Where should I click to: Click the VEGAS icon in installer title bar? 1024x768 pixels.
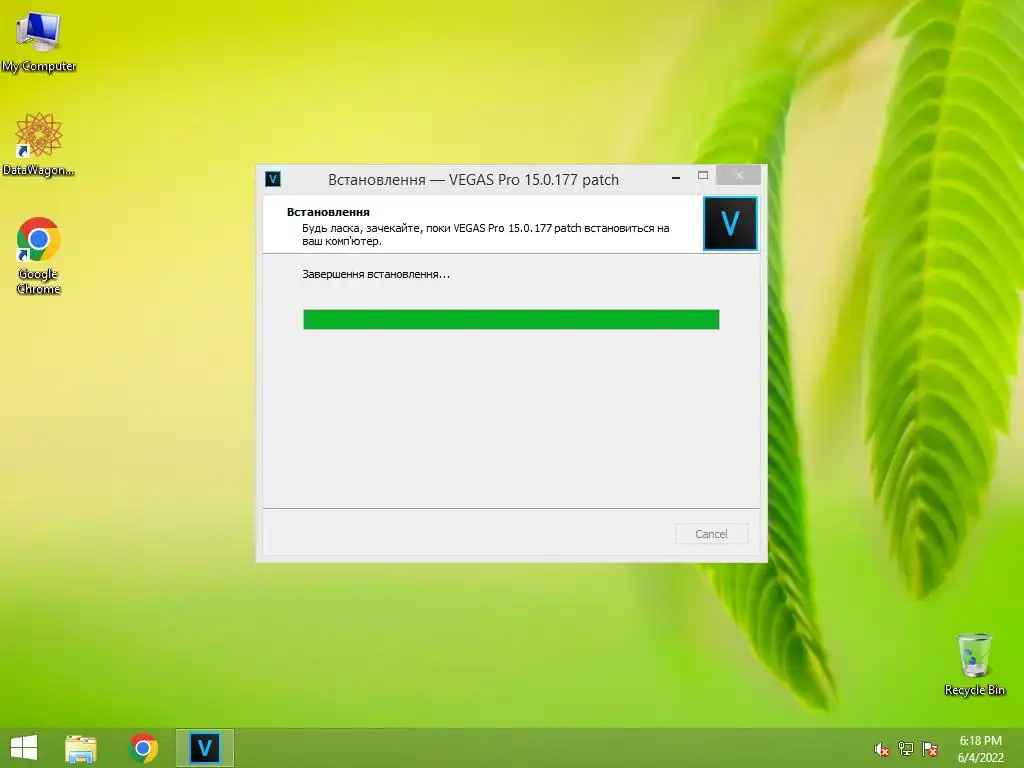click(273, 178)
